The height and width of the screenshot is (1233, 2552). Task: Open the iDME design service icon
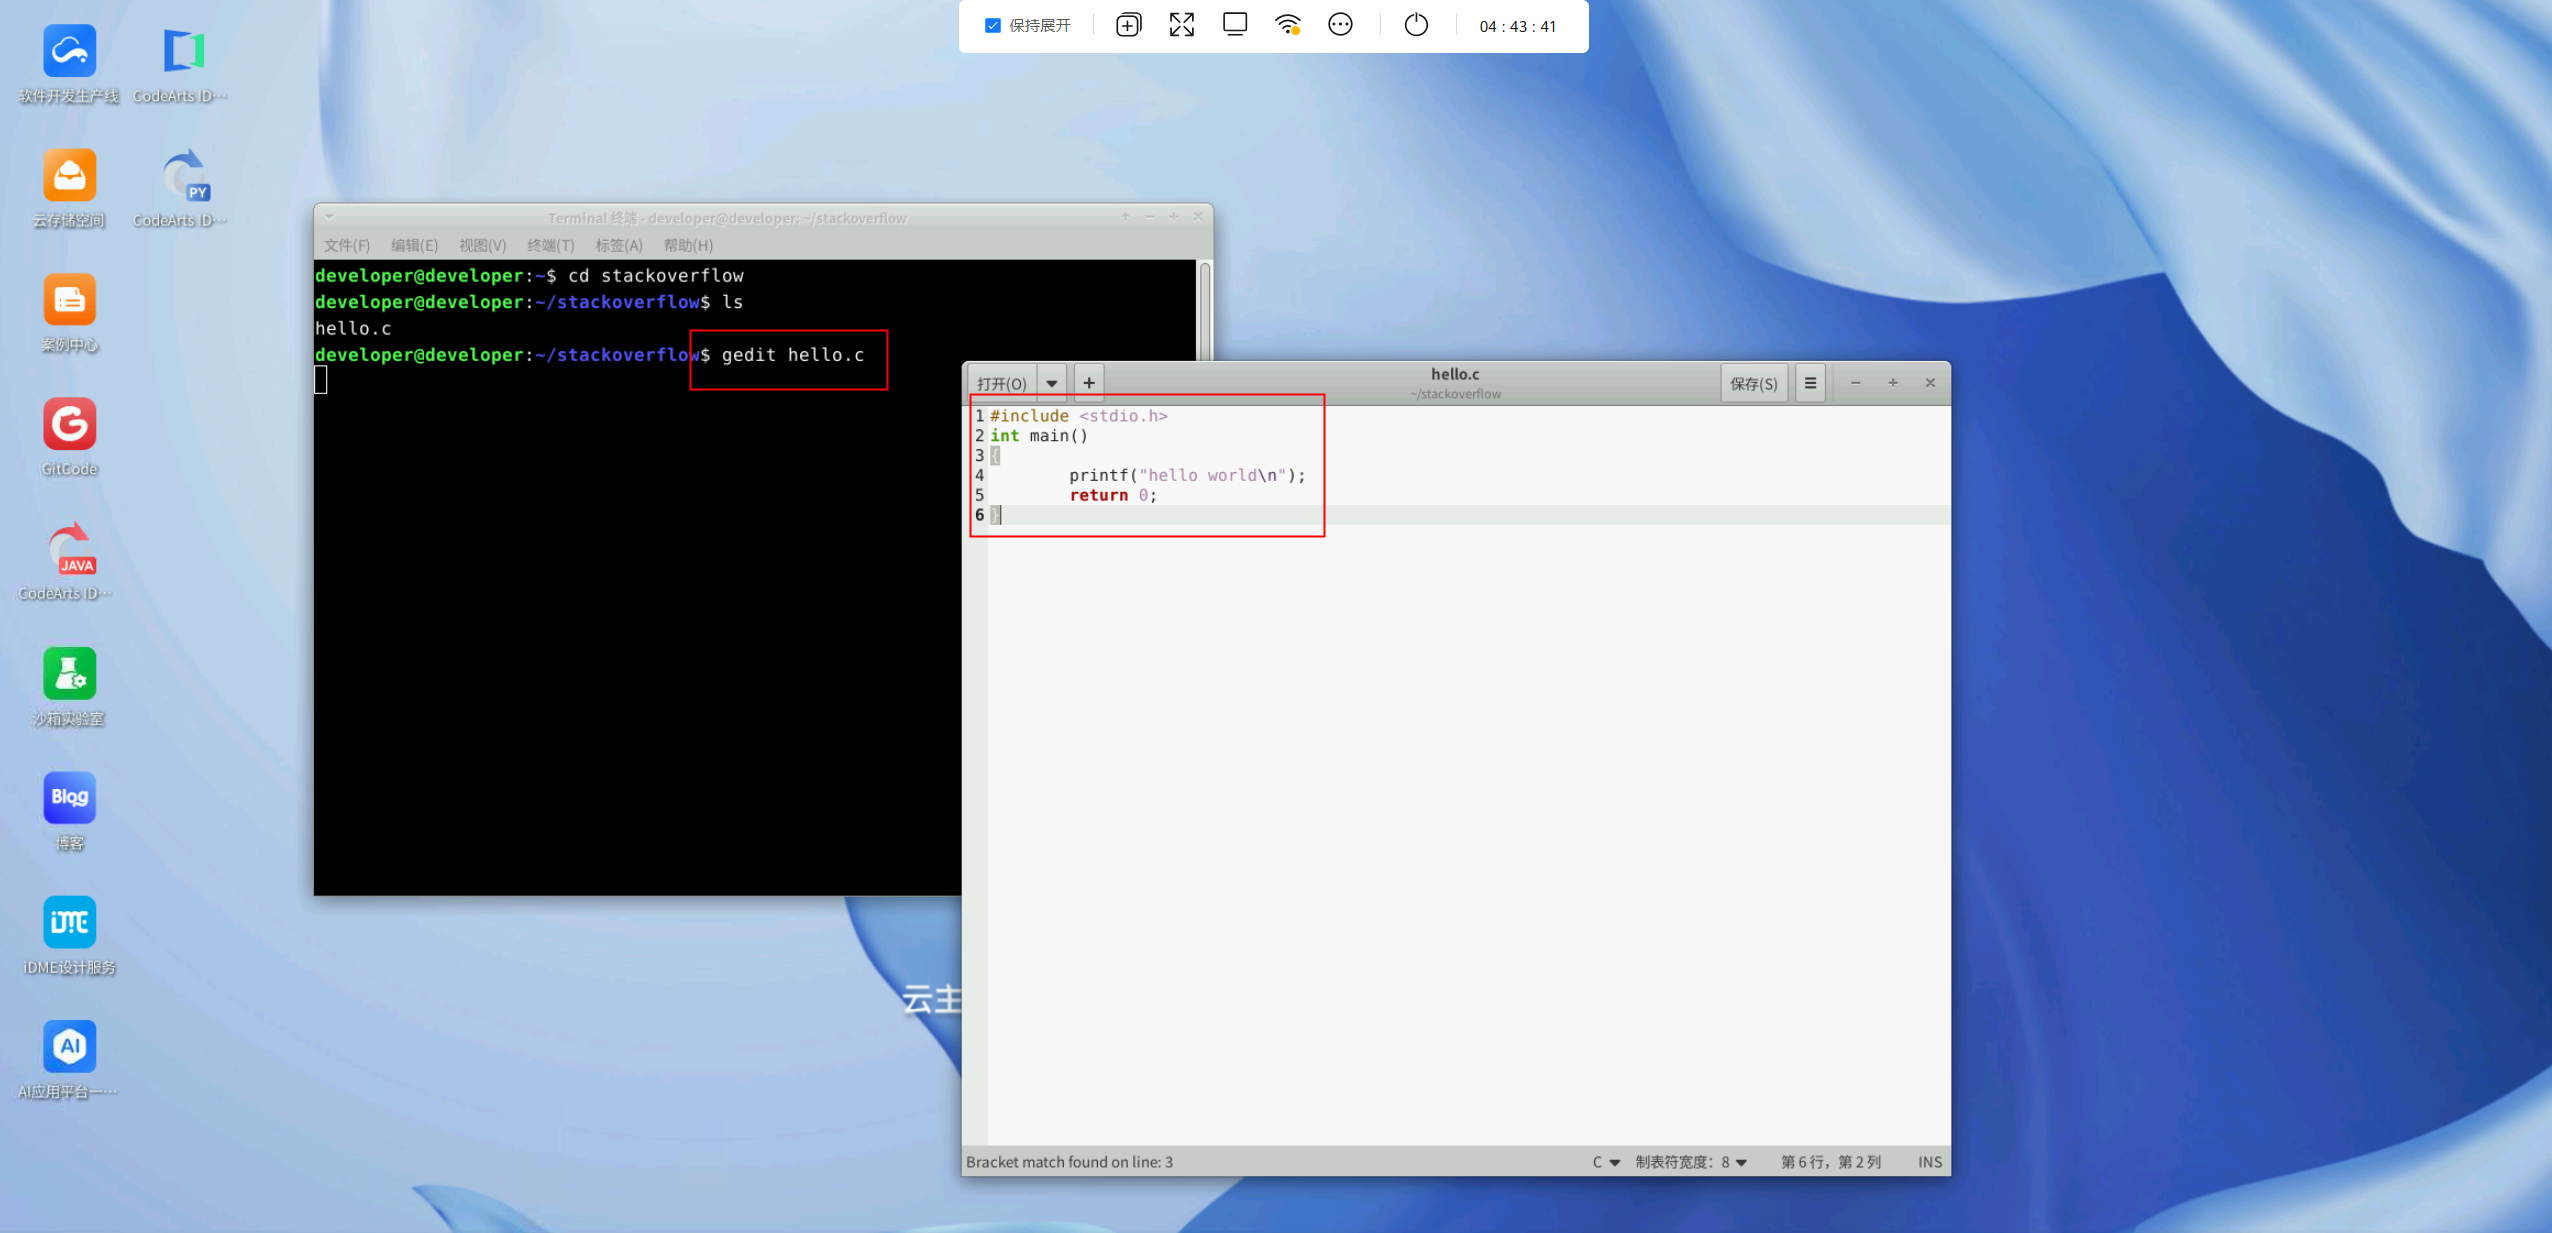69,923
